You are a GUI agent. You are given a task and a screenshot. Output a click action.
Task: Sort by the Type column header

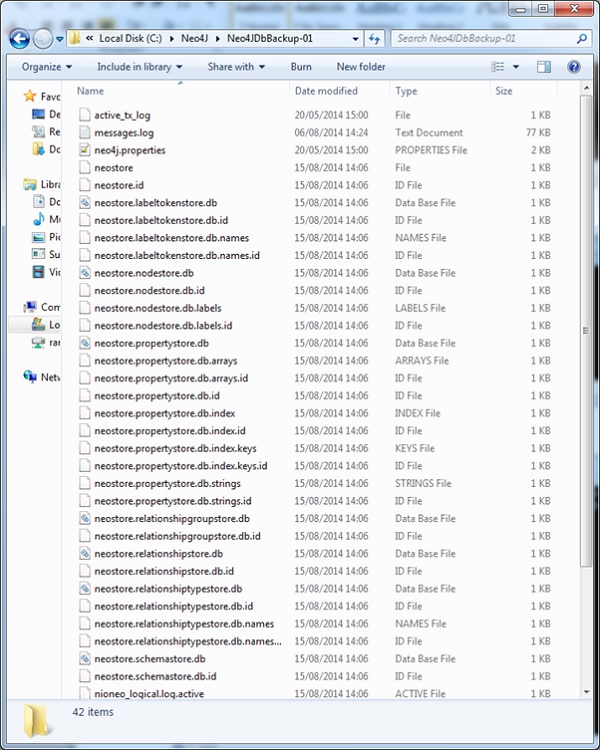point(406,91)
